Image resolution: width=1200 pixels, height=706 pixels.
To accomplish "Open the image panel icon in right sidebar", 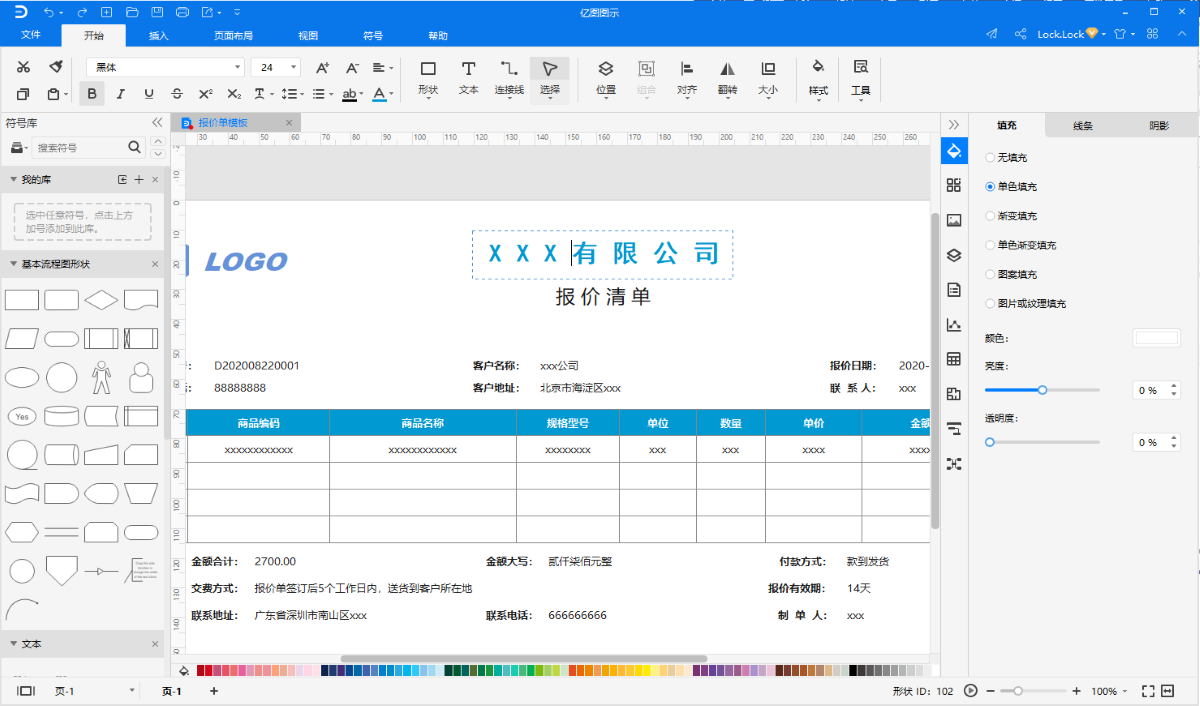I will click(954, 220).
